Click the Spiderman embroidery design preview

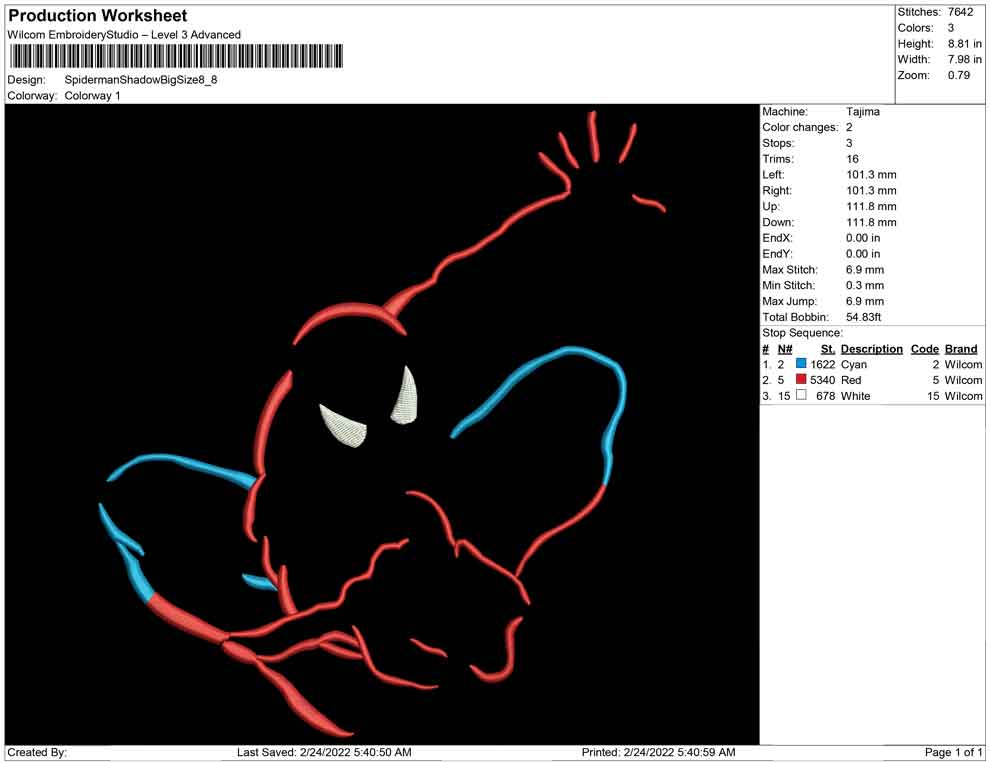[x=382, y=424]
